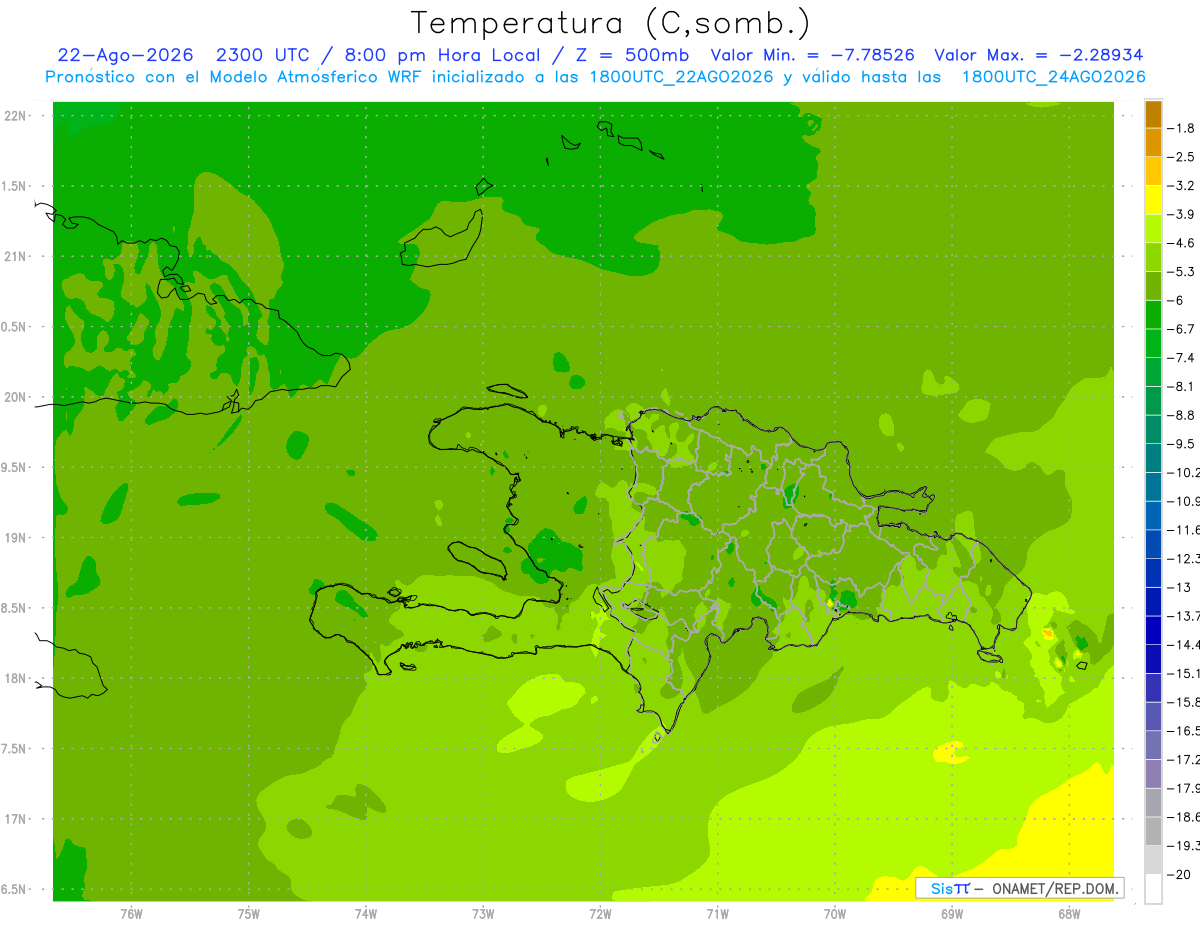
Task: Click the "2300 UTC" time text
Action: pyautogui.click(x=261, y=55)
